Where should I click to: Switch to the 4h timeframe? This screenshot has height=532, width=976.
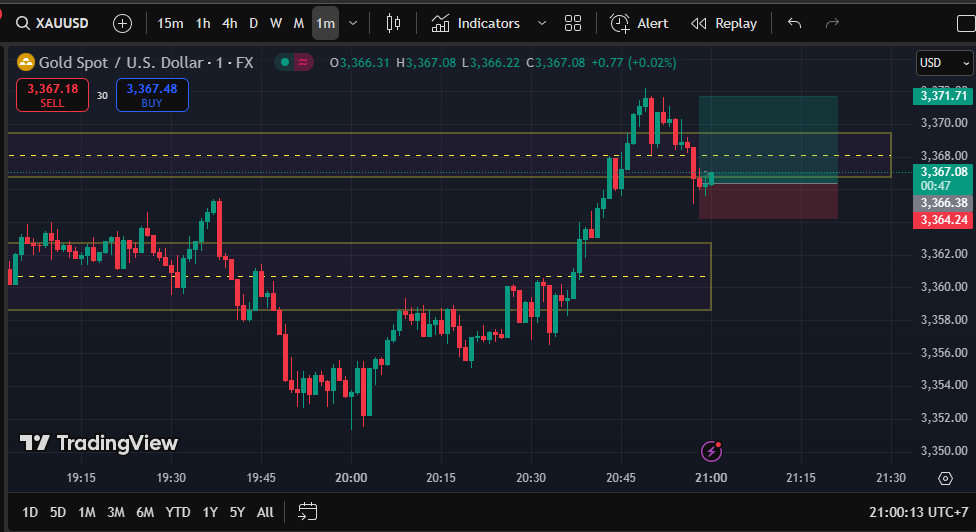click(x=230, y=24)
